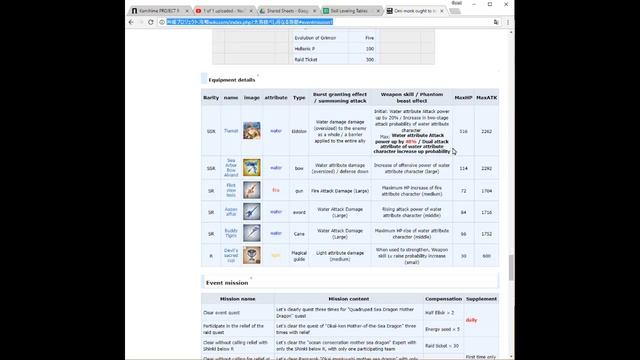Click the Mission name column header
This screenshot has width=640, height=360.
(238, 299)
